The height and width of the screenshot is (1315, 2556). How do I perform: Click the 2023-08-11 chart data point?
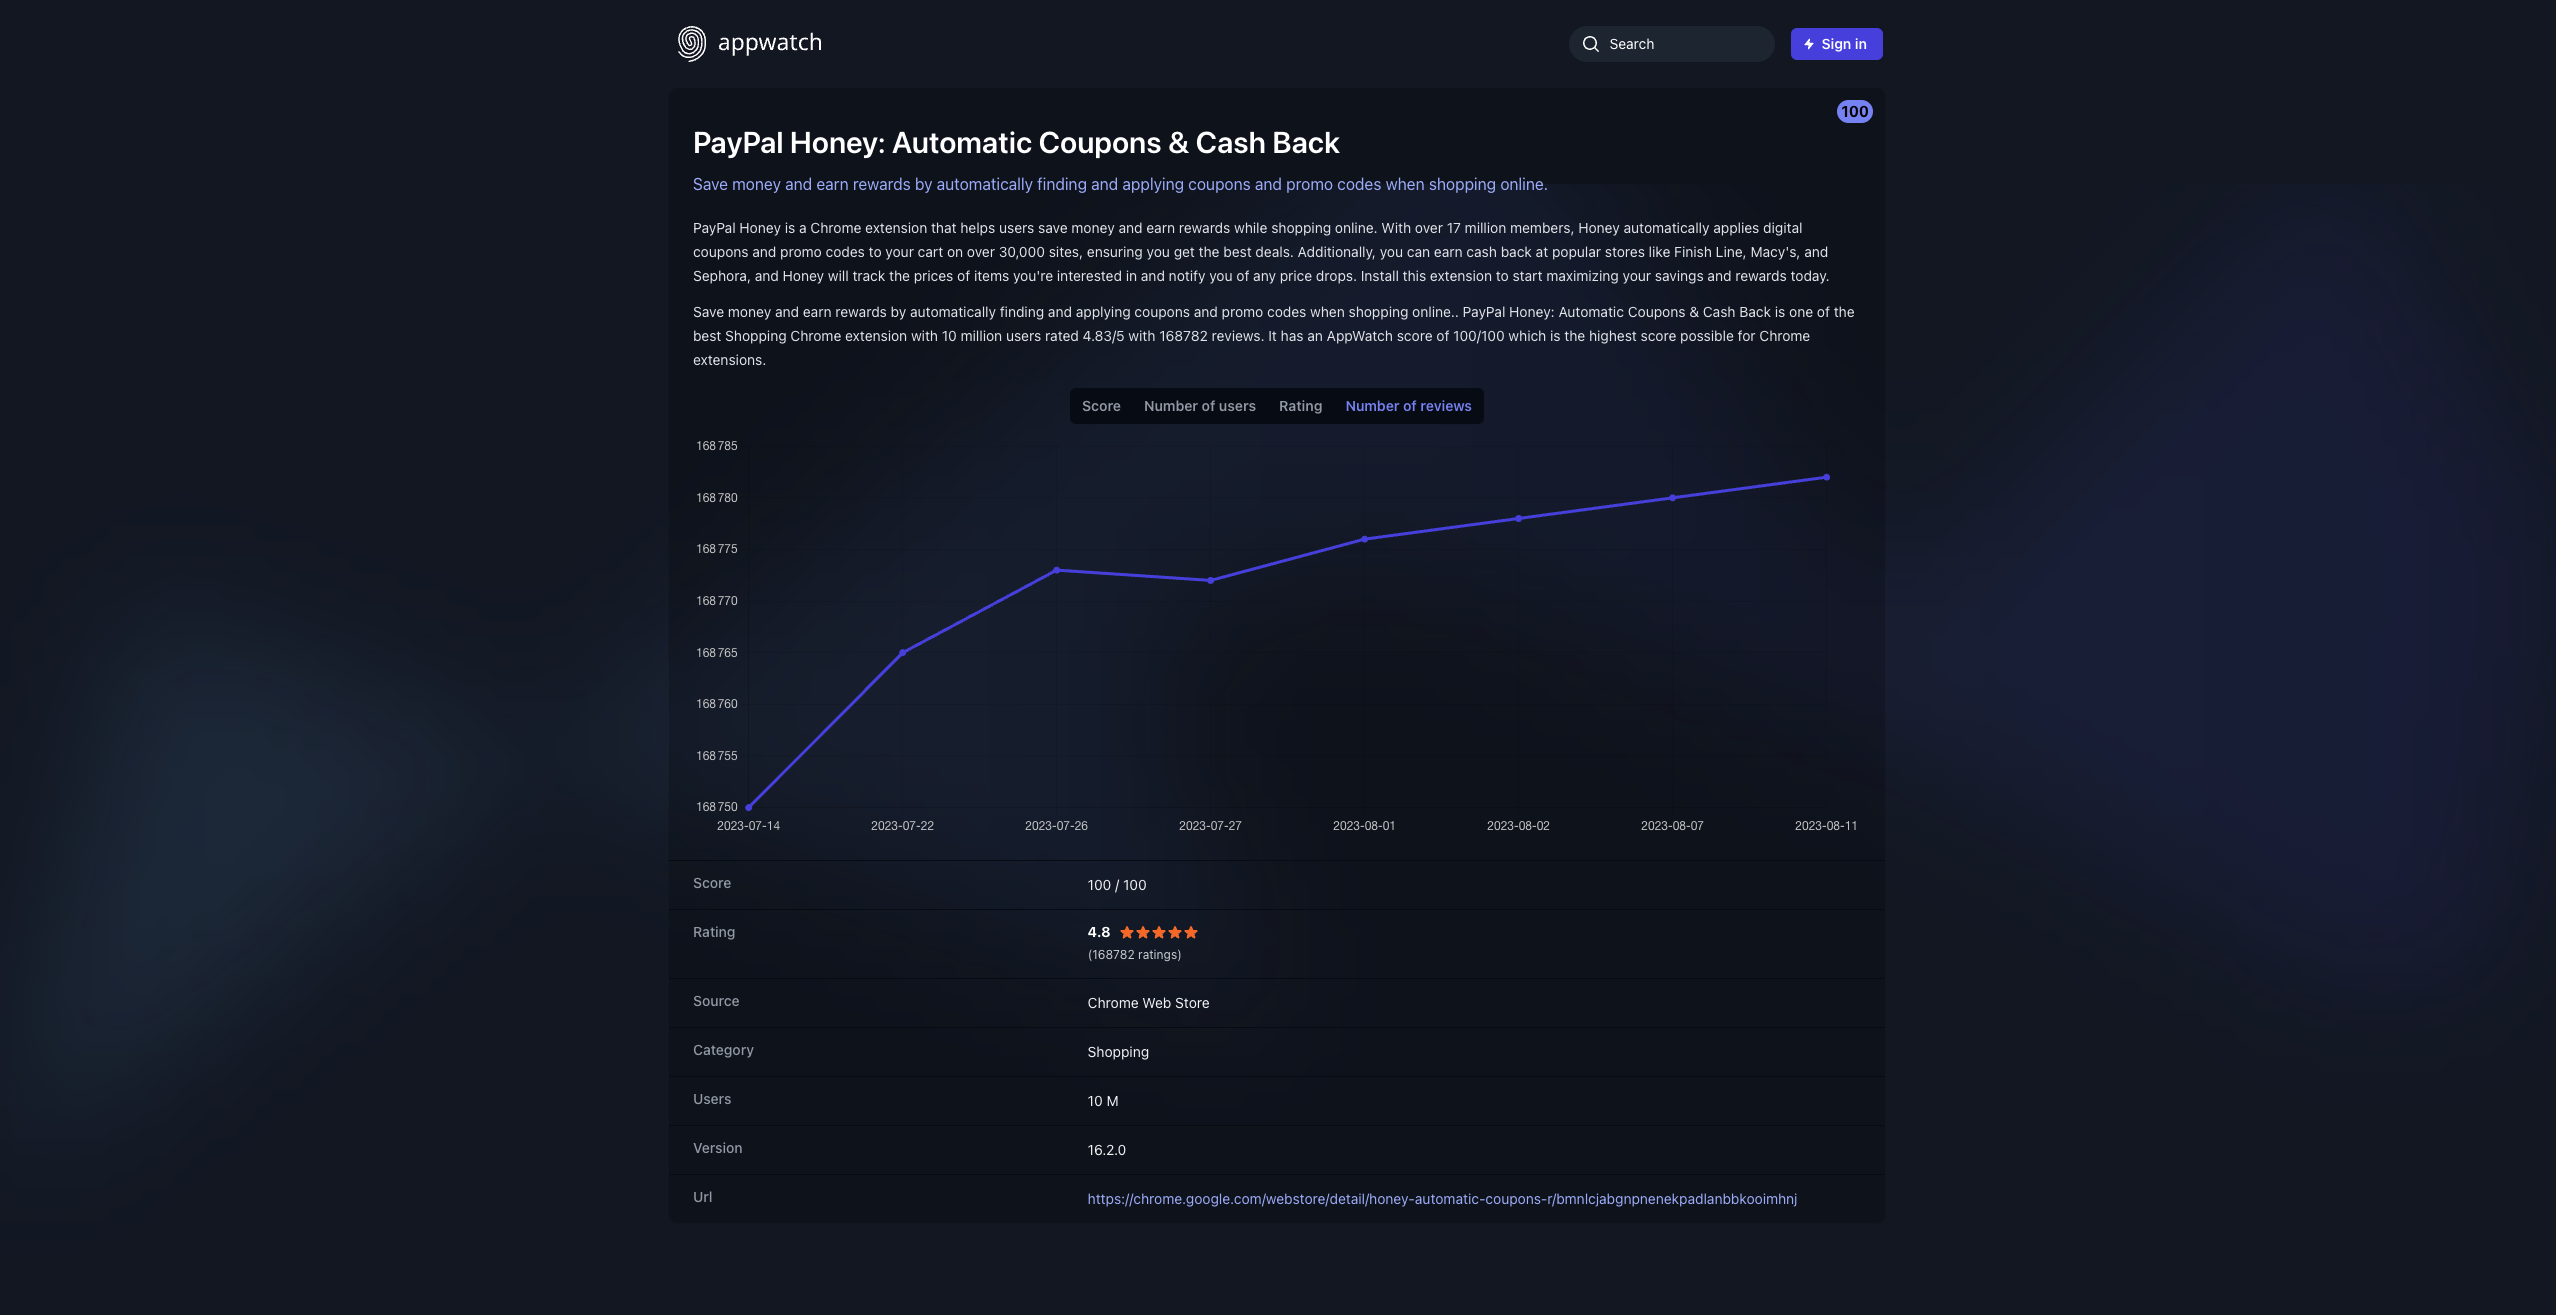[x=1827, y=477]
